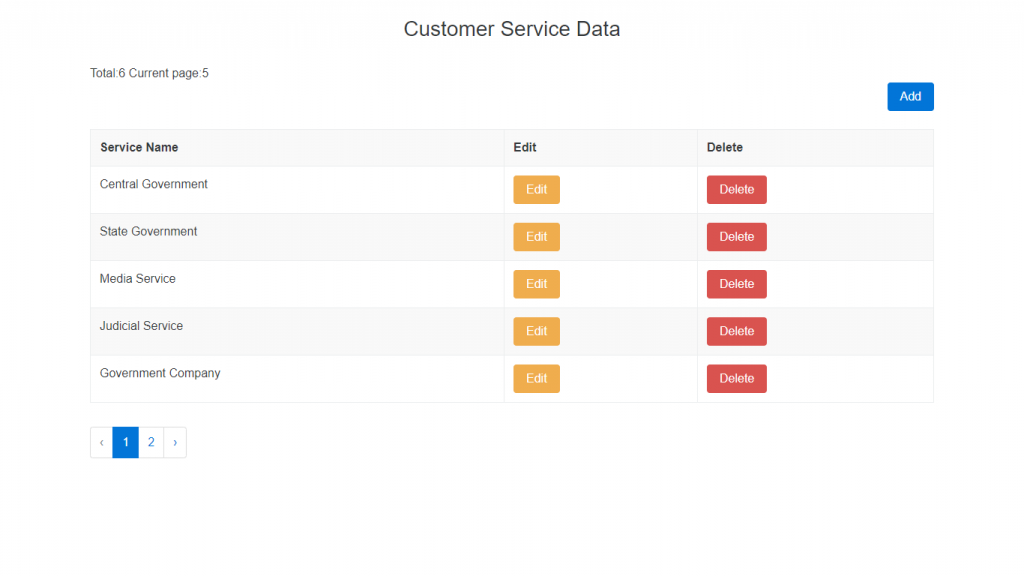
Task: Go to previous page arrow in pagination
Action: [101, 442]
